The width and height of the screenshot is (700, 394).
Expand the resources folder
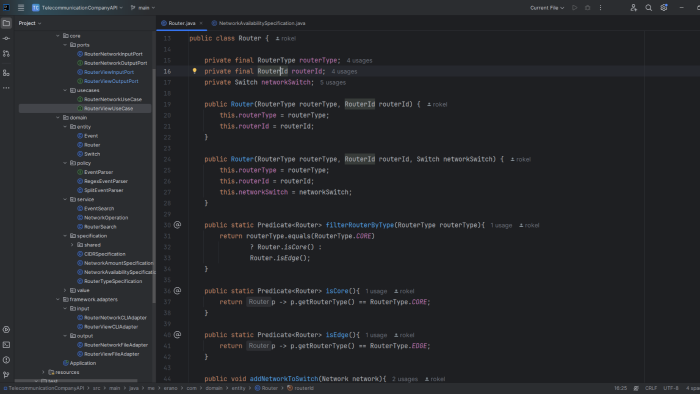pos(43,372)
